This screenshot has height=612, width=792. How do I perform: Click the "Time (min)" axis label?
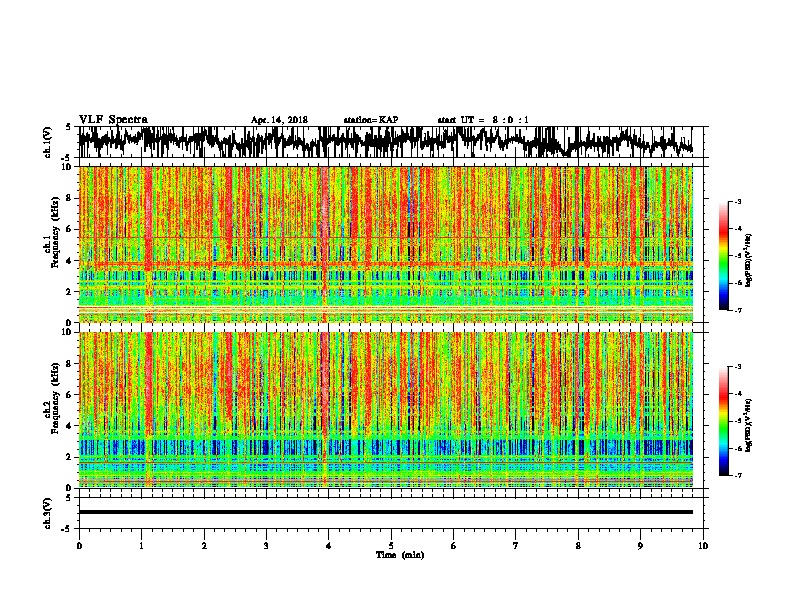(x=400, y=555)
